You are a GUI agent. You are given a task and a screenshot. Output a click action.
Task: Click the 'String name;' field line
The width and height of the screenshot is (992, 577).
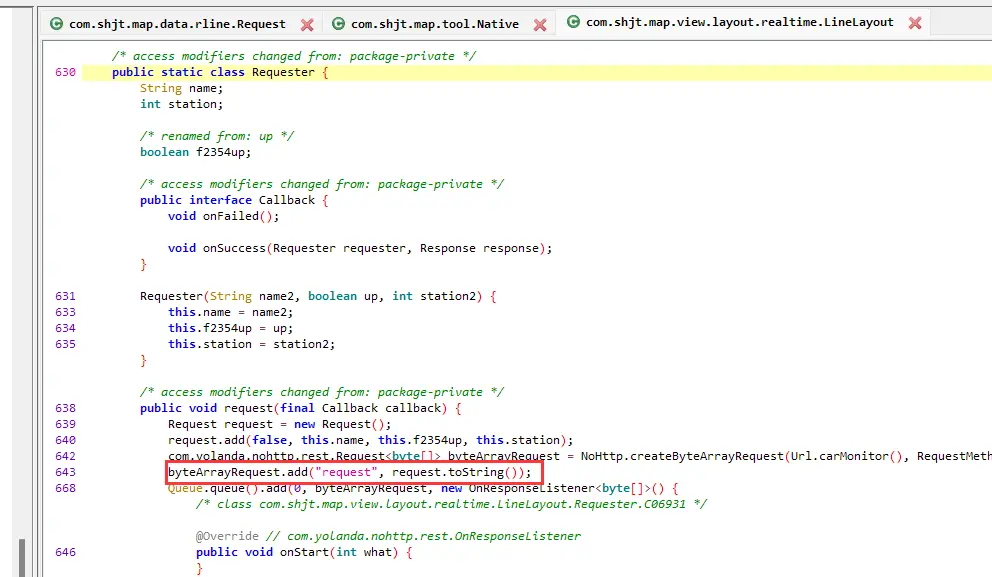point(182,88)
